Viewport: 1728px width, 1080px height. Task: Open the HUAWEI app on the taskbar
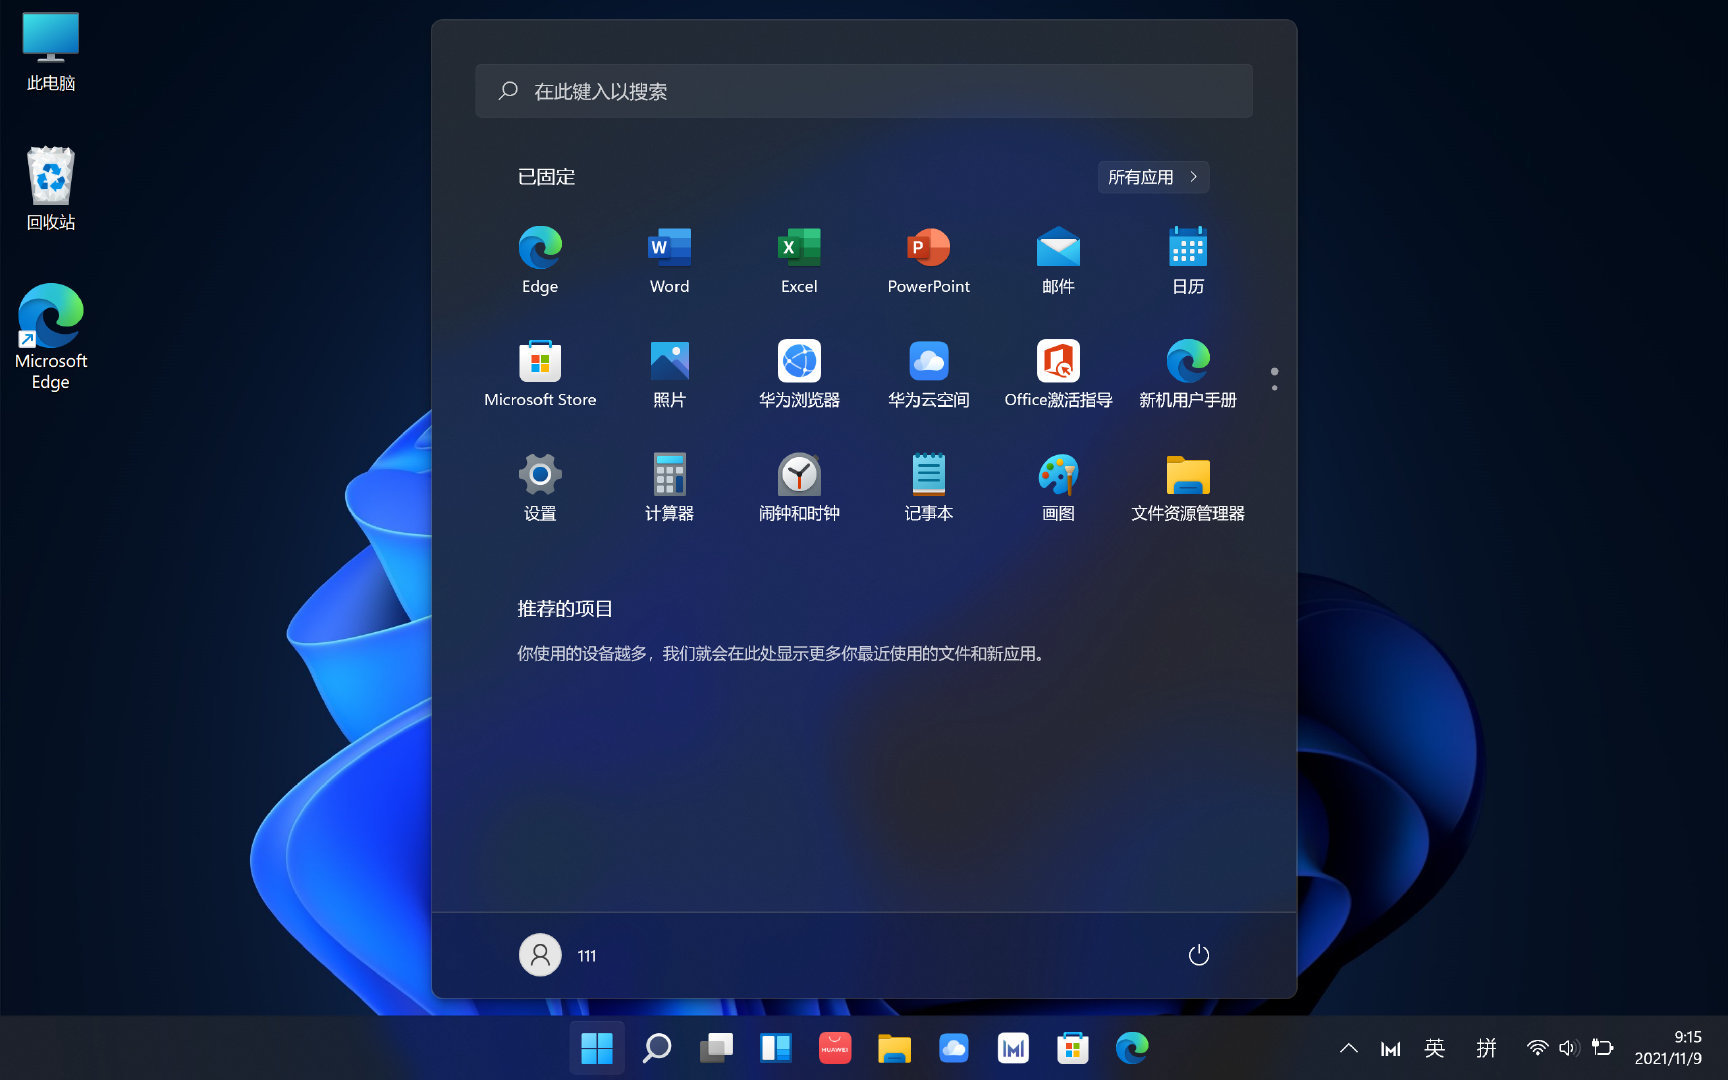836,1049
